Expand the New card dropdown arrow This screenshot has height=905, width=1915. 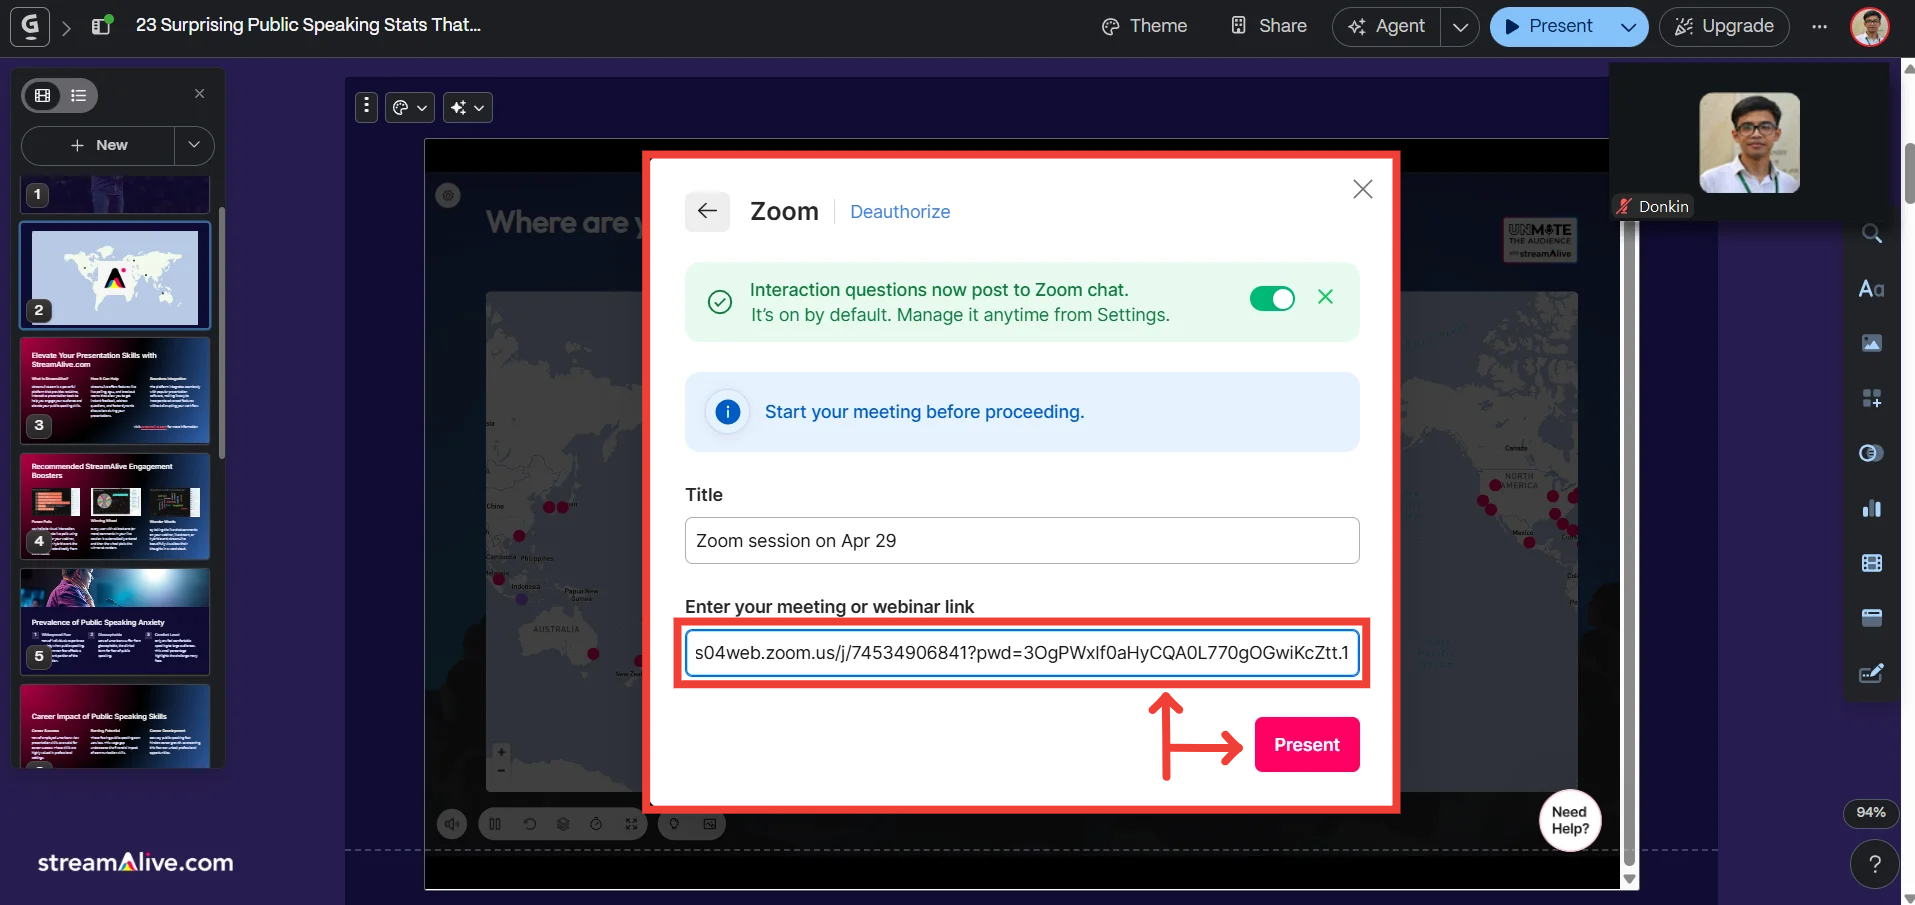click(x=194, y=145)
